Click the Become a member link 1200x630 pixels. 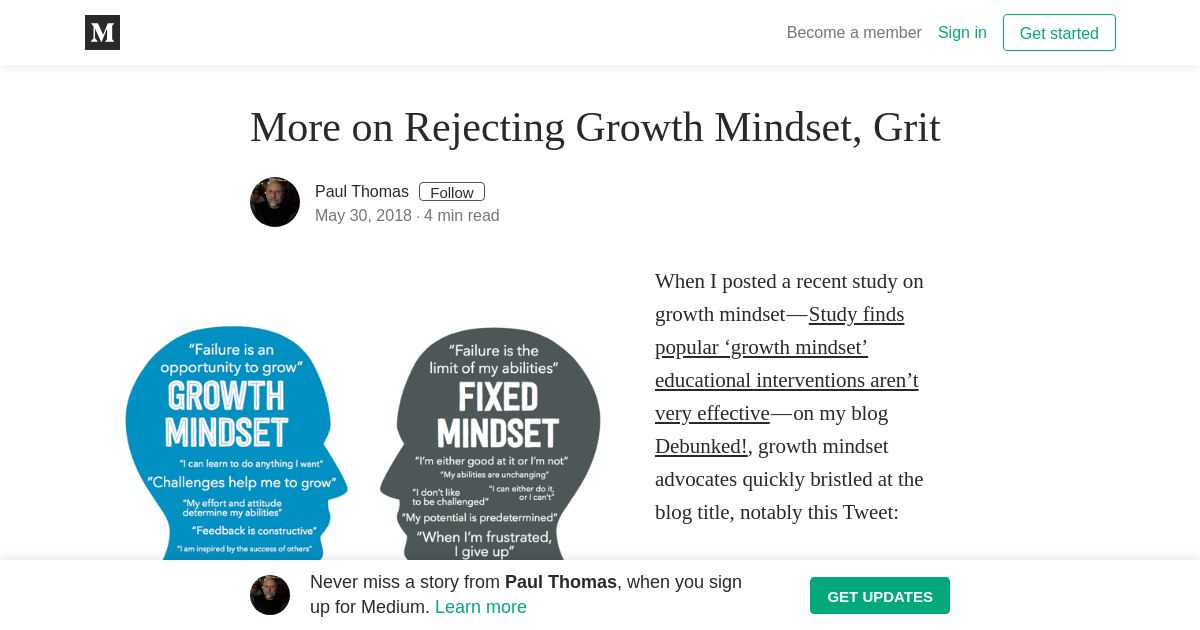854,32
